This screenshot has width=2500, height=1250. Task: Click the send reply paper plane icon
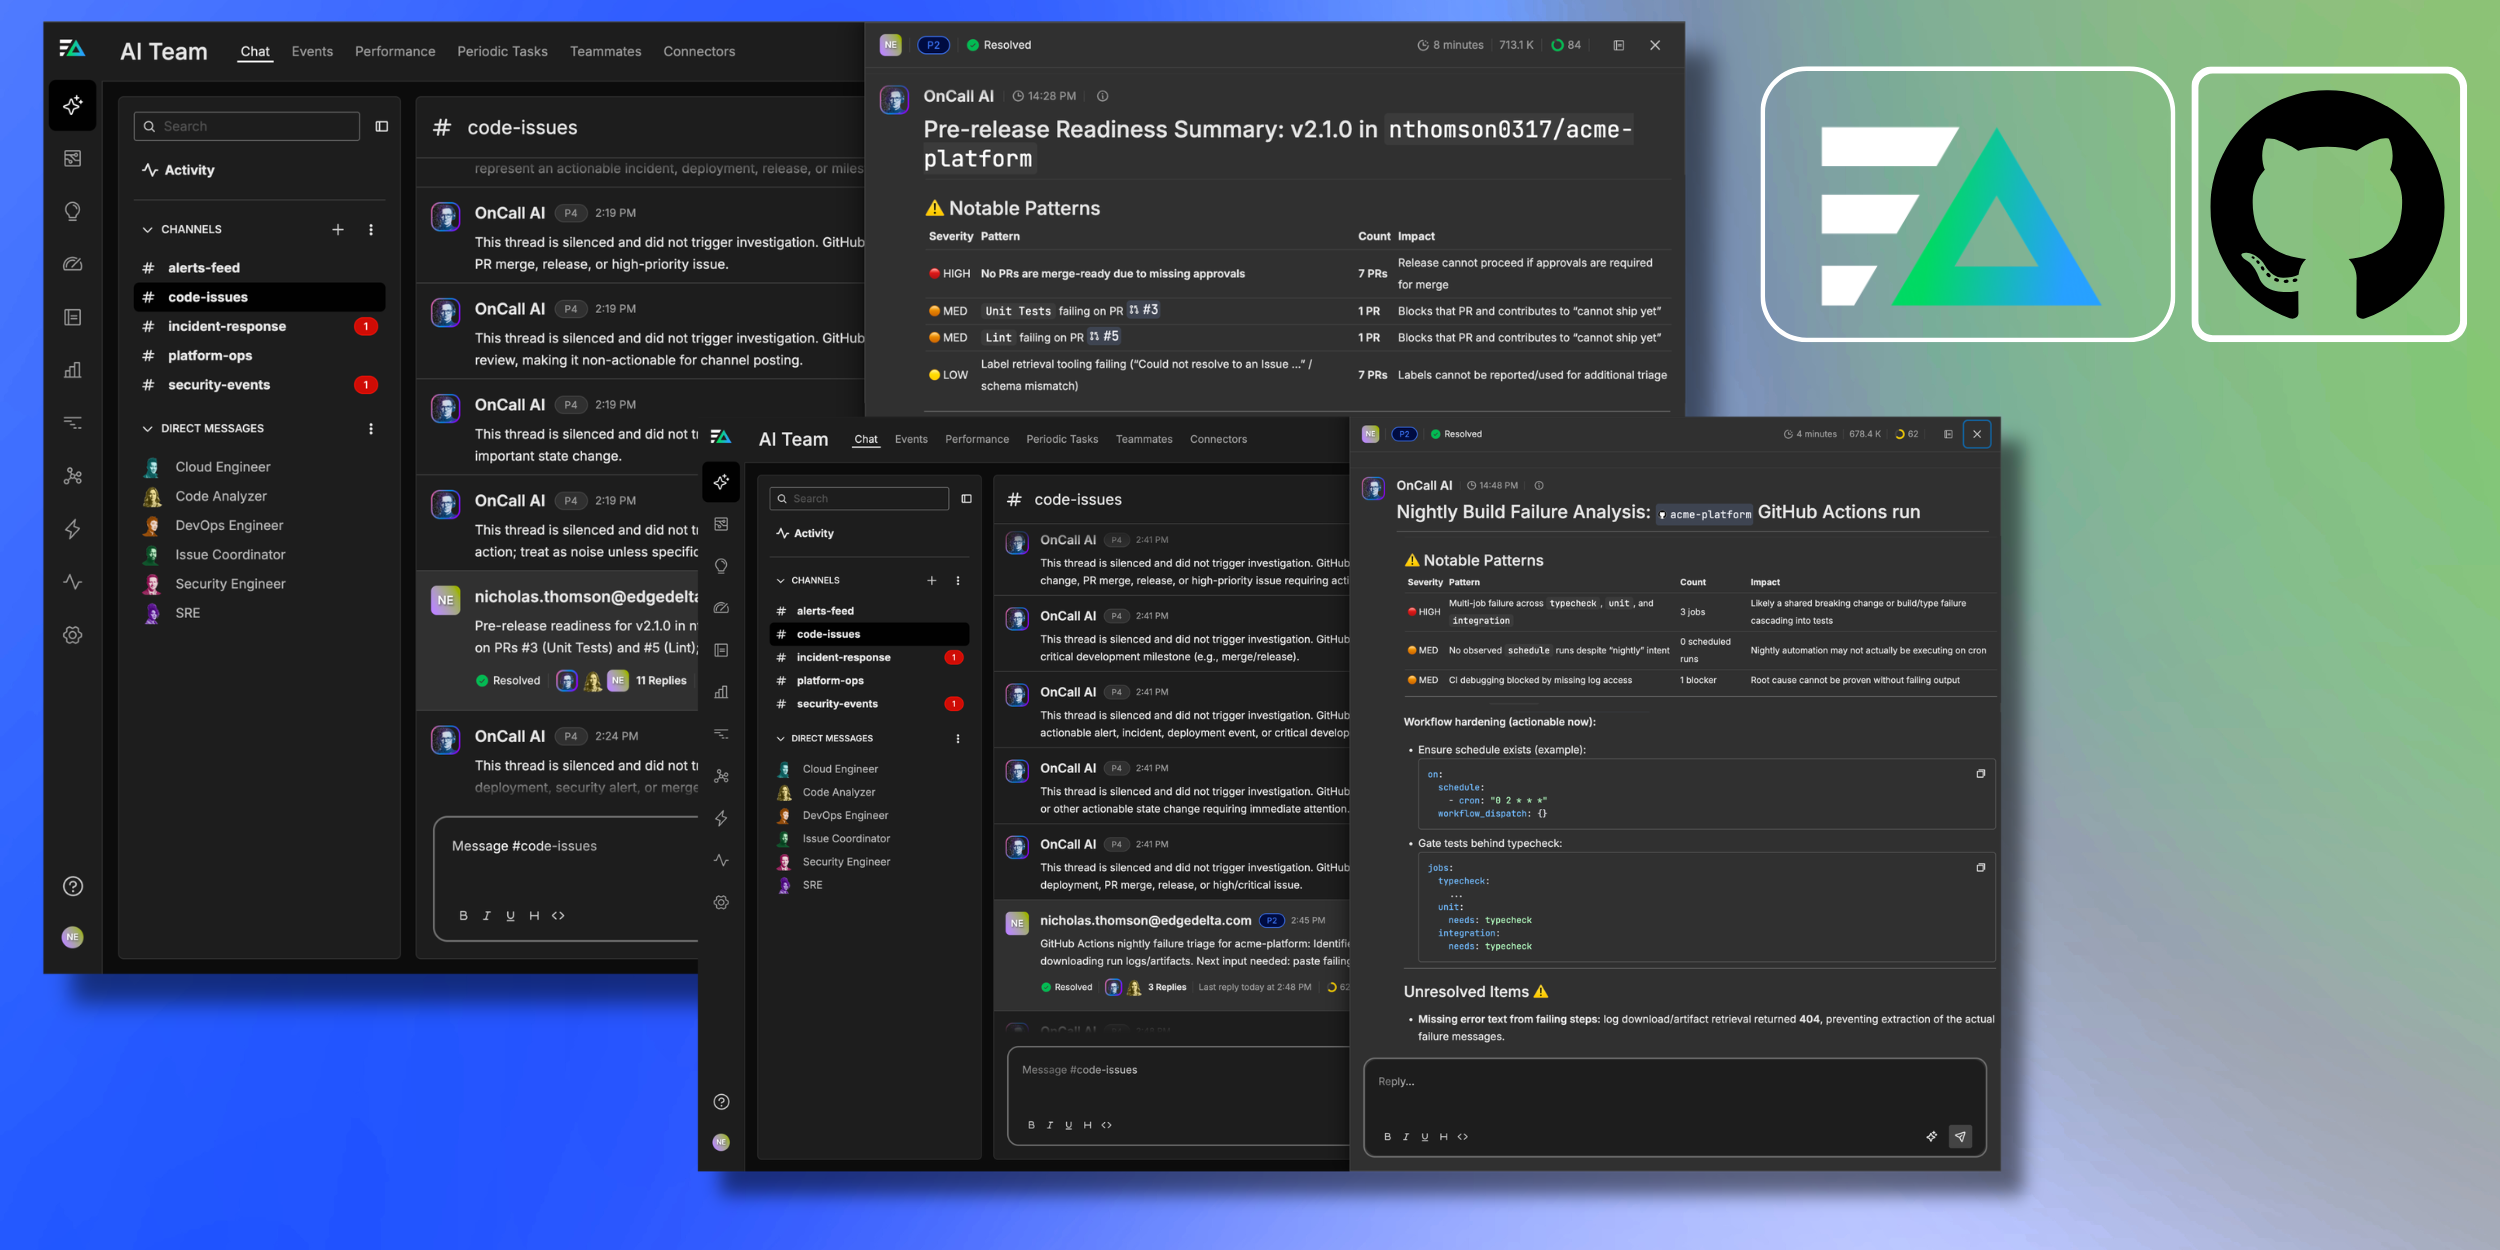point(1960,1136)
